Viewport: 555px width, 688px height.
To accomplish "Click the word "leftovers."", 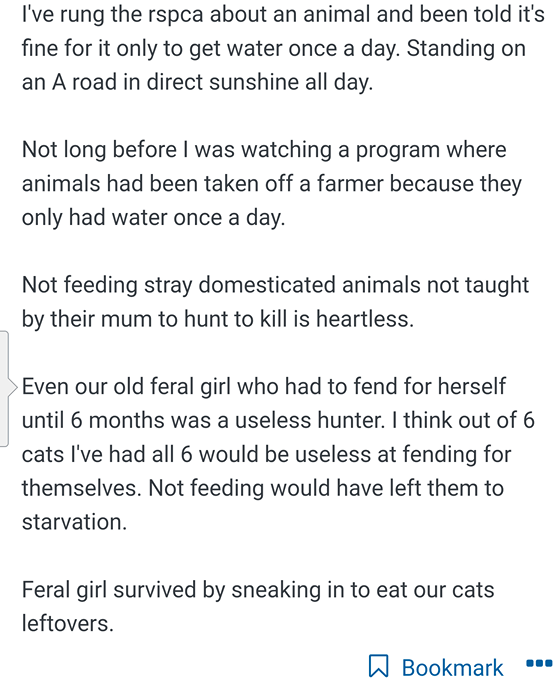I will tap(68, 623).
